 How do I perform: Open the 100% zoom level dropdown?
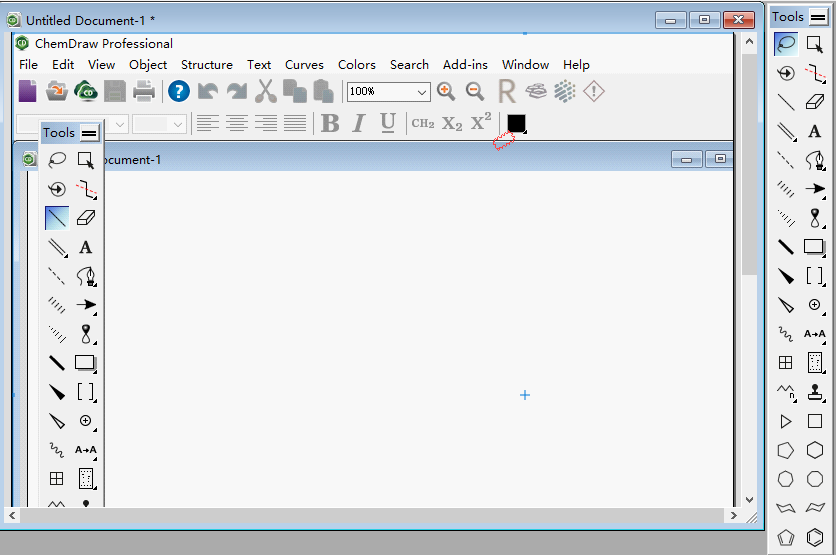(421, 92)
